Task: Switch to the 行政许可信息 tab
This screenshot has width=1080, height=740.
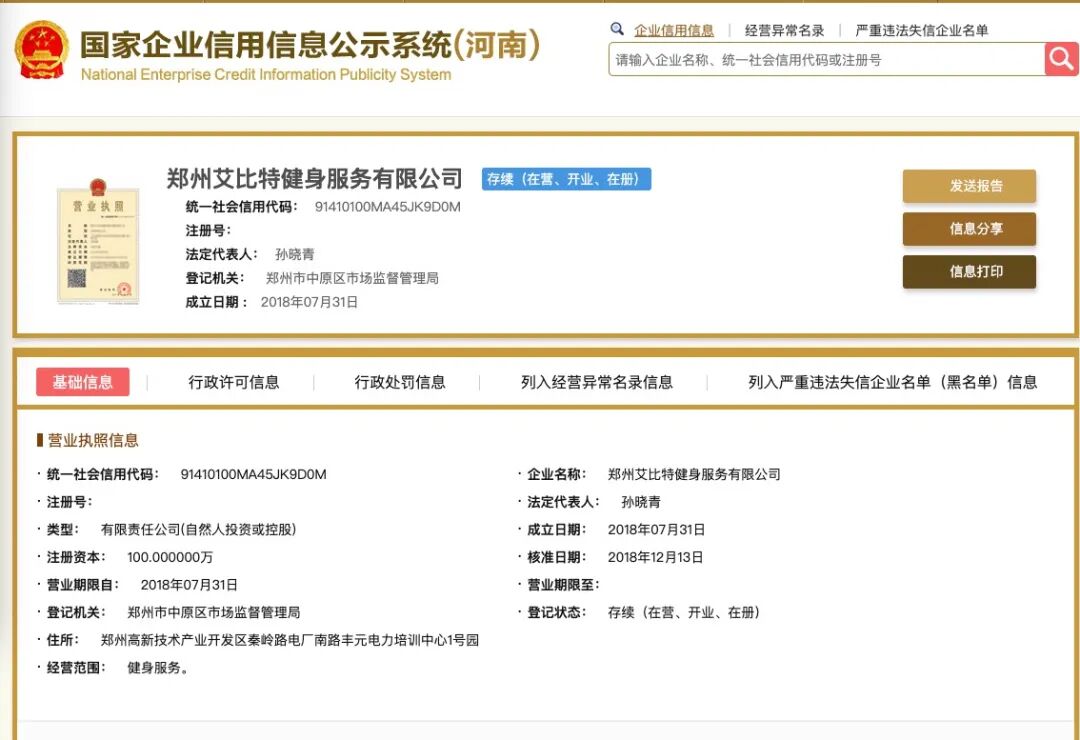Action: pos(233,382)
